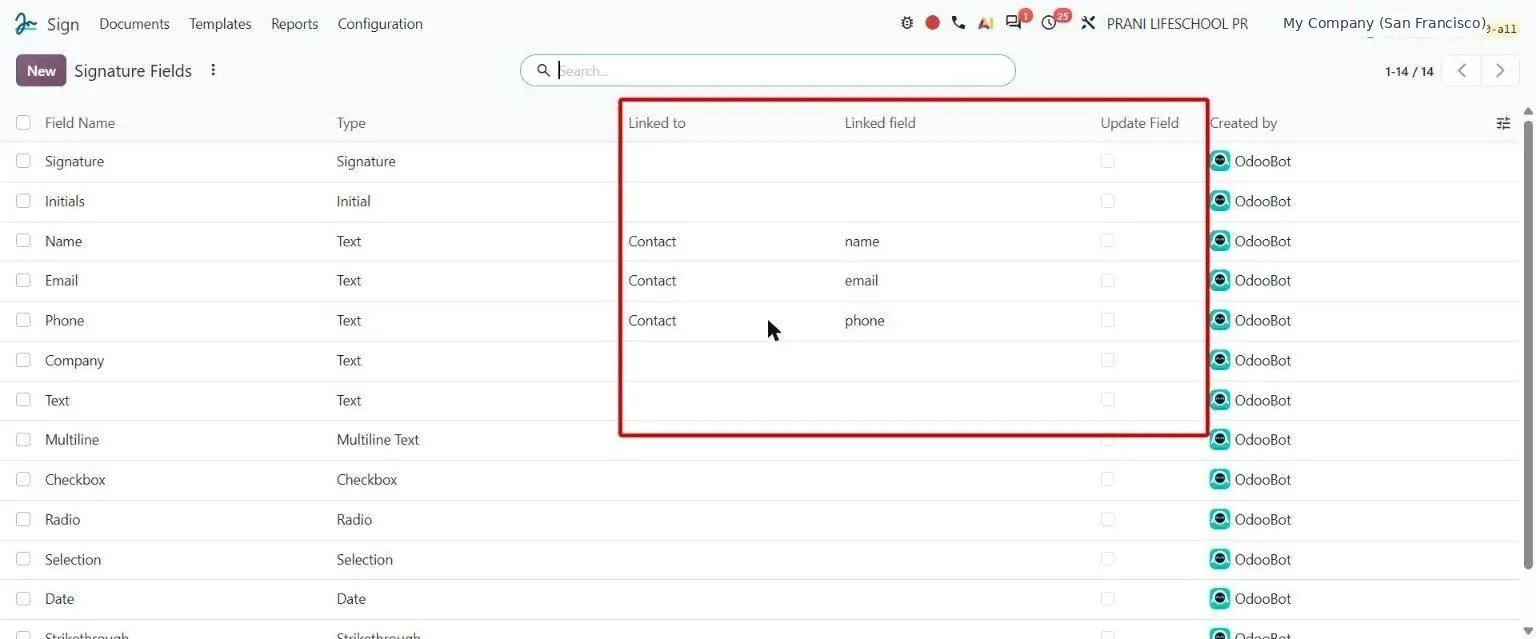Open the Sign app home icon
The width and height of the screenshot is (1536, 639).
pyautogui.click(x=26, y=23)
